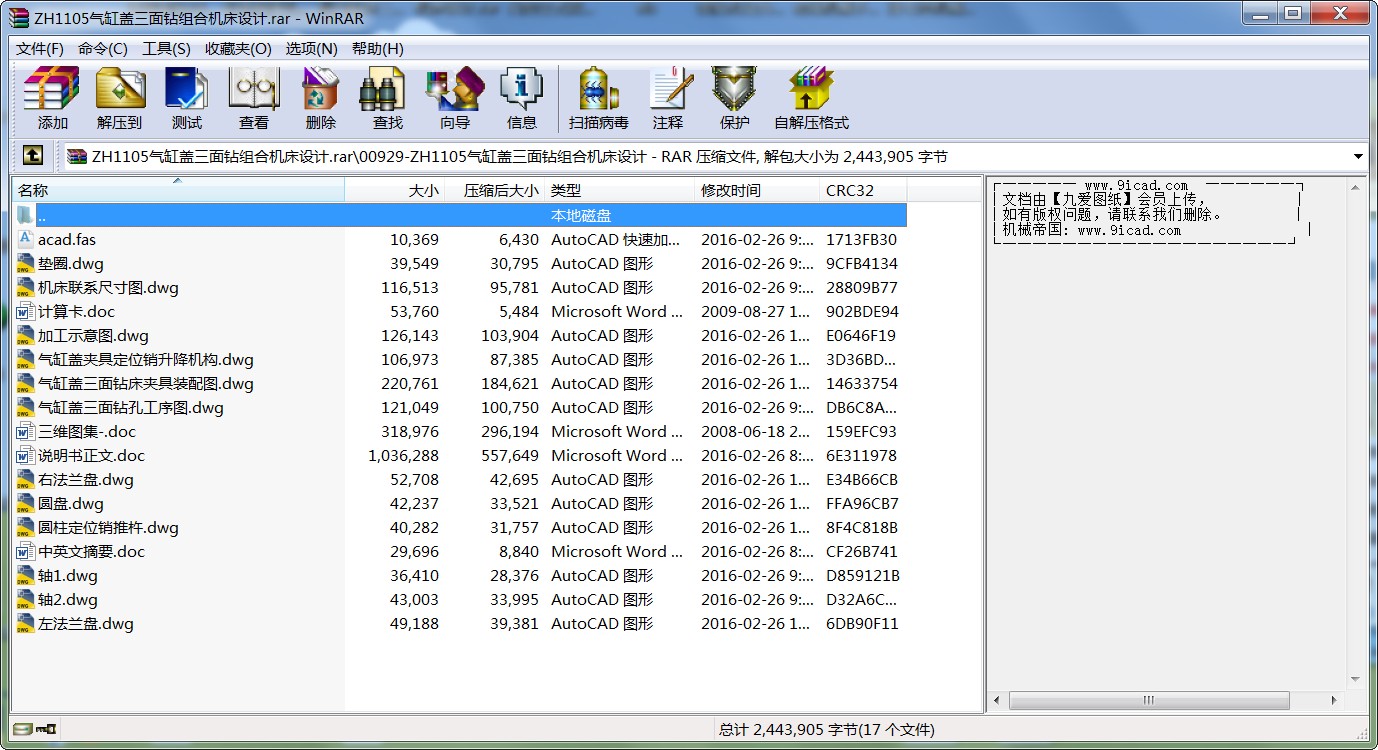The height and width of the screenshot is (750, 1378).
Task: Select file 右法兰盘.dwg
Action: tap(86, 479)
